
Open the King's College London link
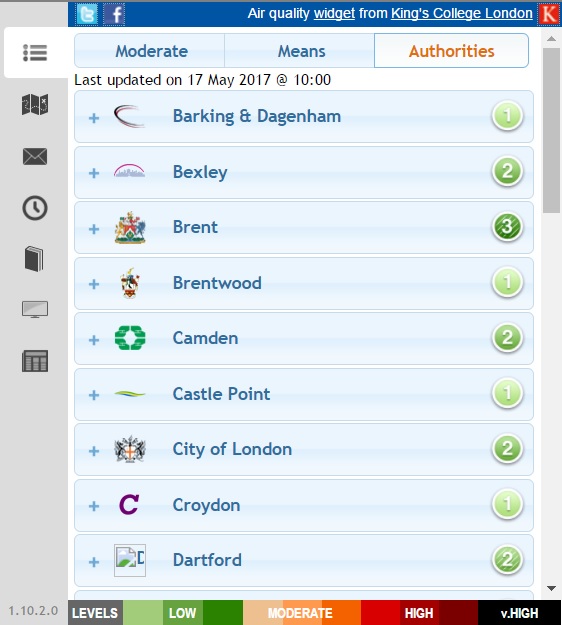(x=462, y=14)
